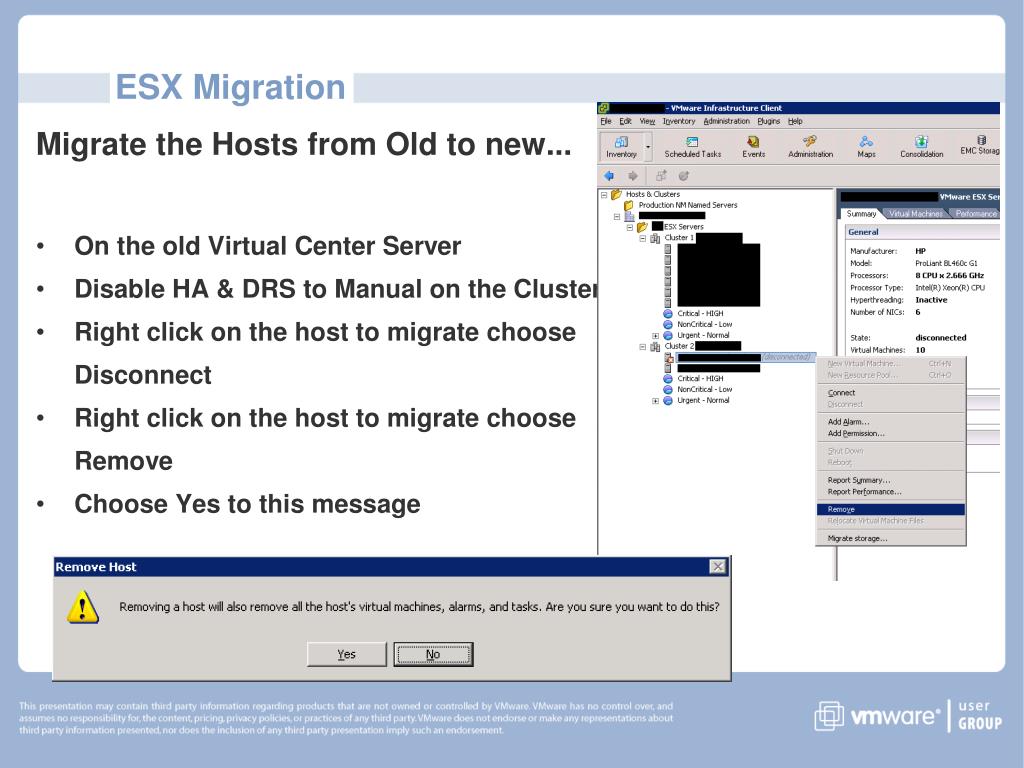Open the EMC Storage toolbar item

click(980, 146)
